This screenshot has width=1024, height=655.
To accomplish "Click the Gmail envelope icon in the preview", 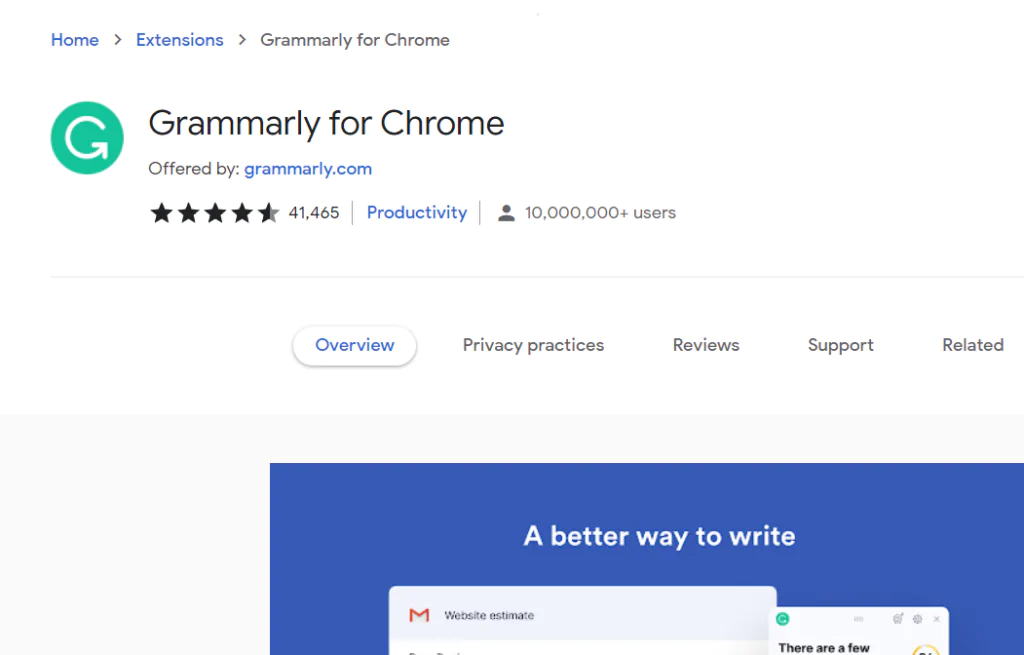I will tap(417, 615).
